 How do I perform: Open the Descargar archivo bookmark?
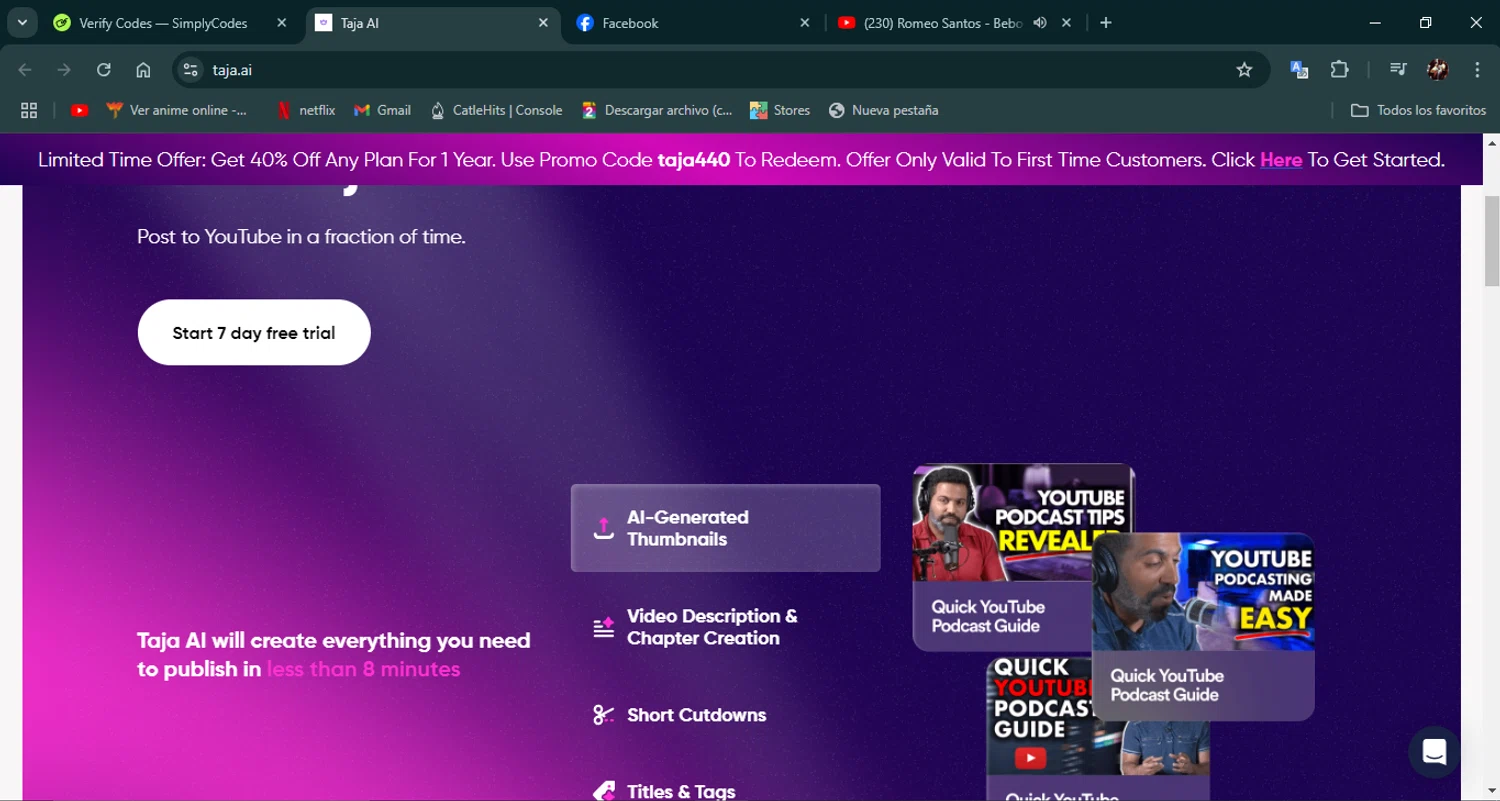click(x=657, y=110)
